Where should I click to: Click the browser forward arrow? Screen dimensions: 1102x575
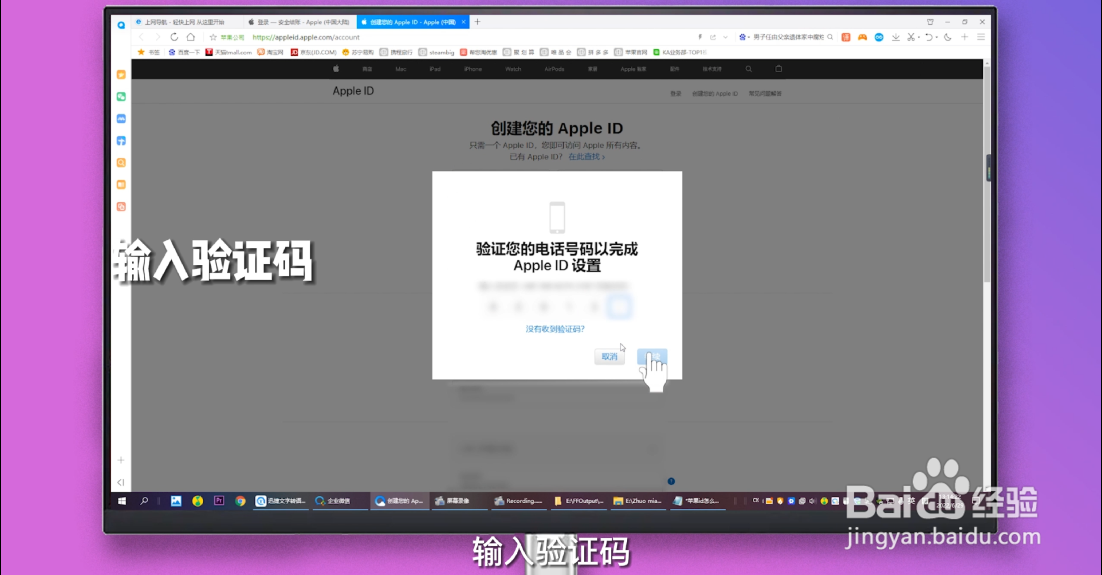click(x=157, y=37)
